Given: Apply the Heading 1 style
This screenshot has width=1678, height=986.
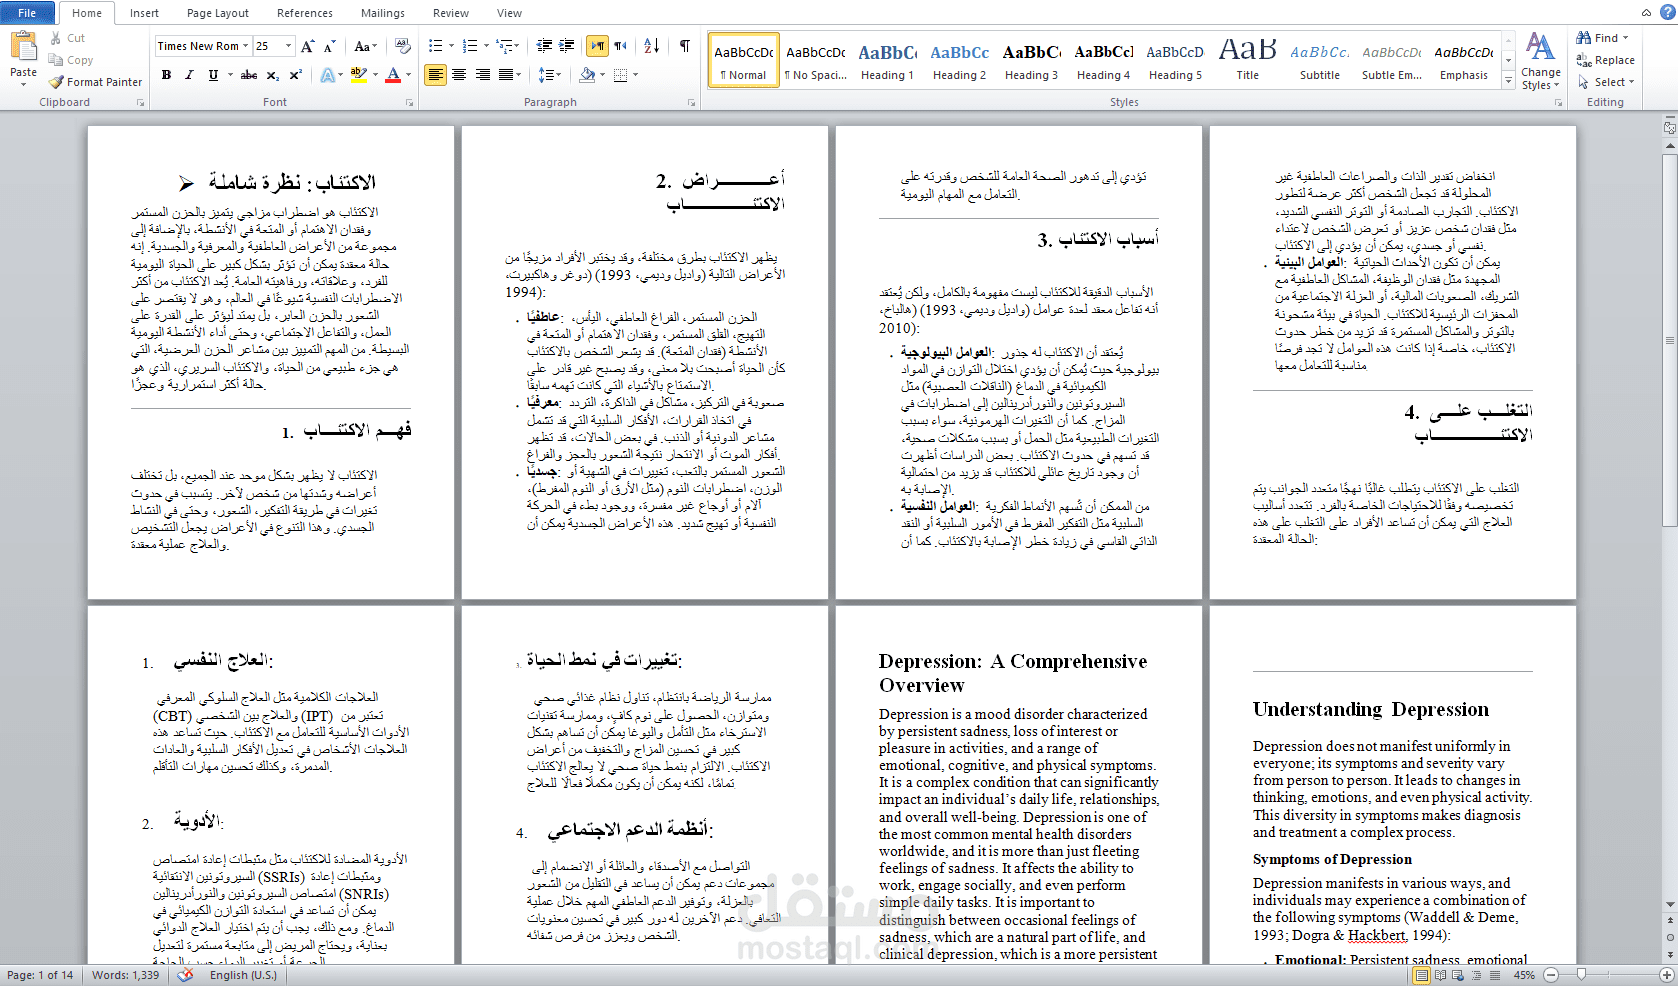Looking at the screenshot, I should pyautogui.click(x=888, y=61).
